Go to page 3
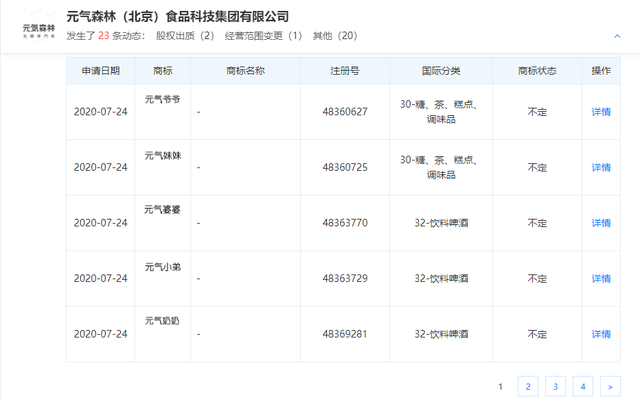 click(555, 386)
